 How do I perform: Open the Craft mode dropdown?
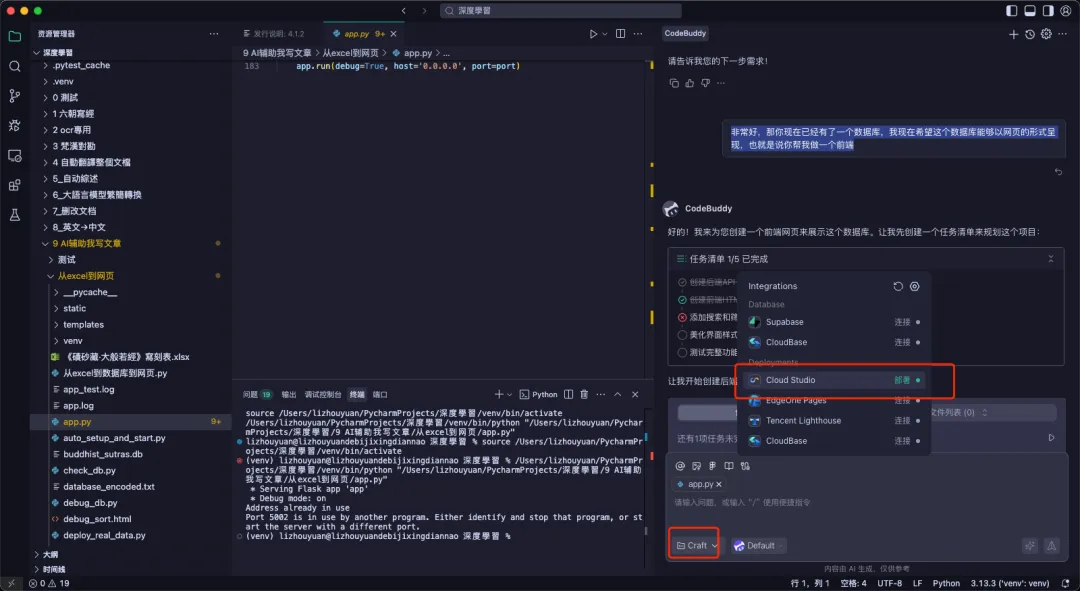click(696, 546)
